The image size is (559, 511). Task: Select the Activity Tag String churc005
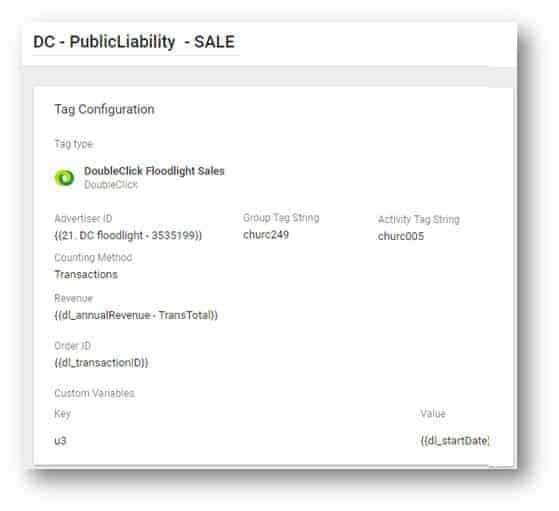[401, 236]
